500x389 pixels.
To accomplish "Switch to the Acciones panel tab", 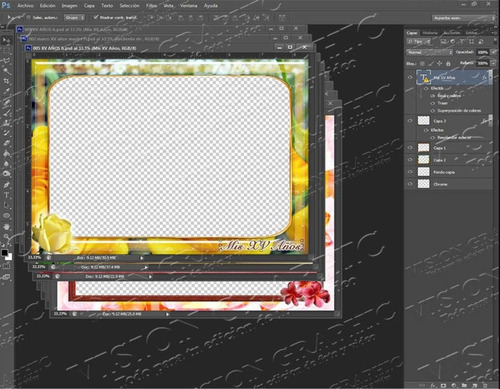I will click(x=452, y=33).
